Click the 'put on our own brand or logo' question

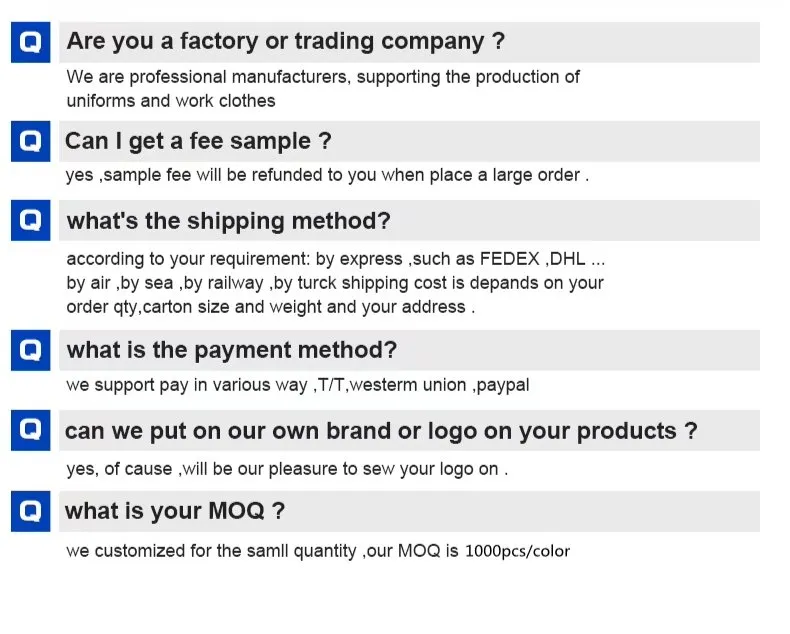tap(380, 432)
